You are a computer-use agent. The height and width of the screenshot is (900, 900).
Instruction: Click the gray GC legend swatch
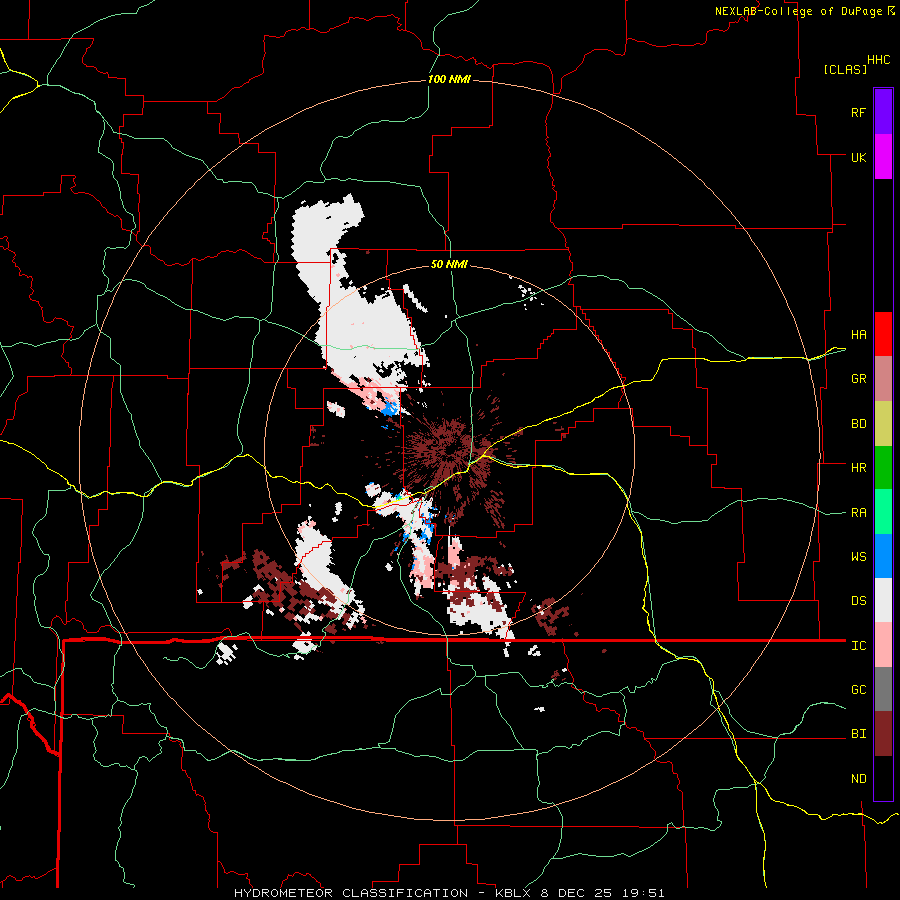click(x=883, y=689)
